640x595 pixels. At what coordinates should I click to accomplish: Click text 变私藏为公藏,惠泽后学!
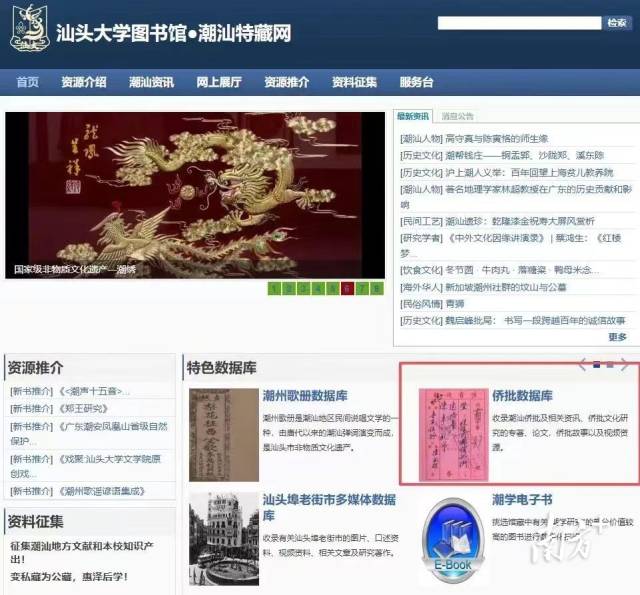pos(69,577)
